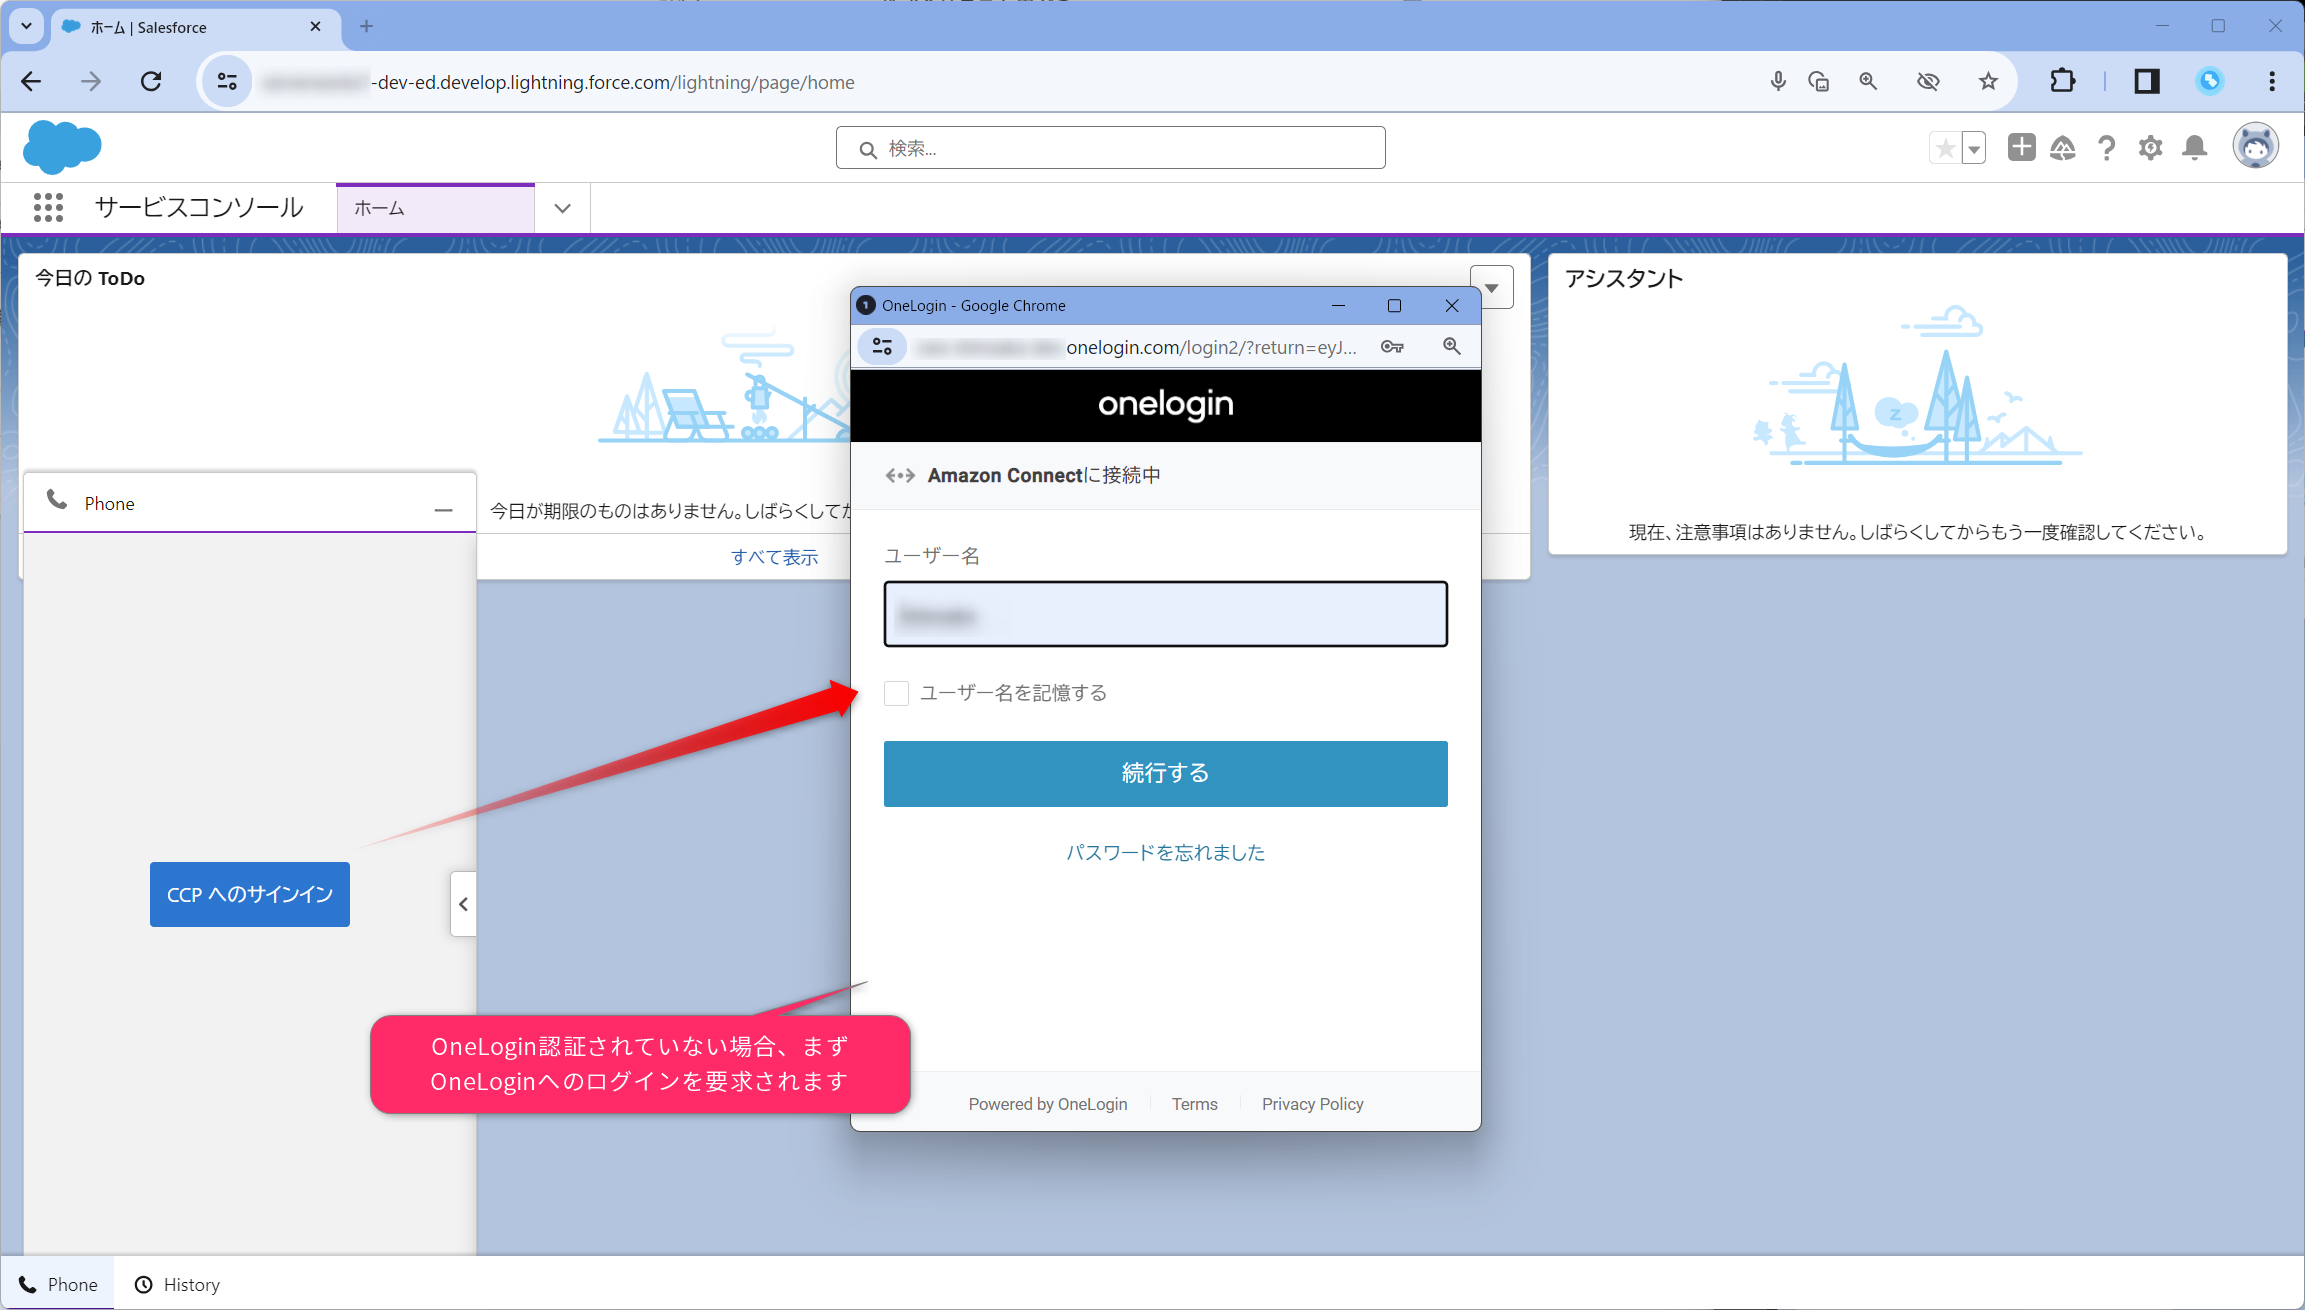The width and height of the screenshot is (2305, 1310).
Task: Focus the ユーザー名 input field
Action: pos(1165,614)
